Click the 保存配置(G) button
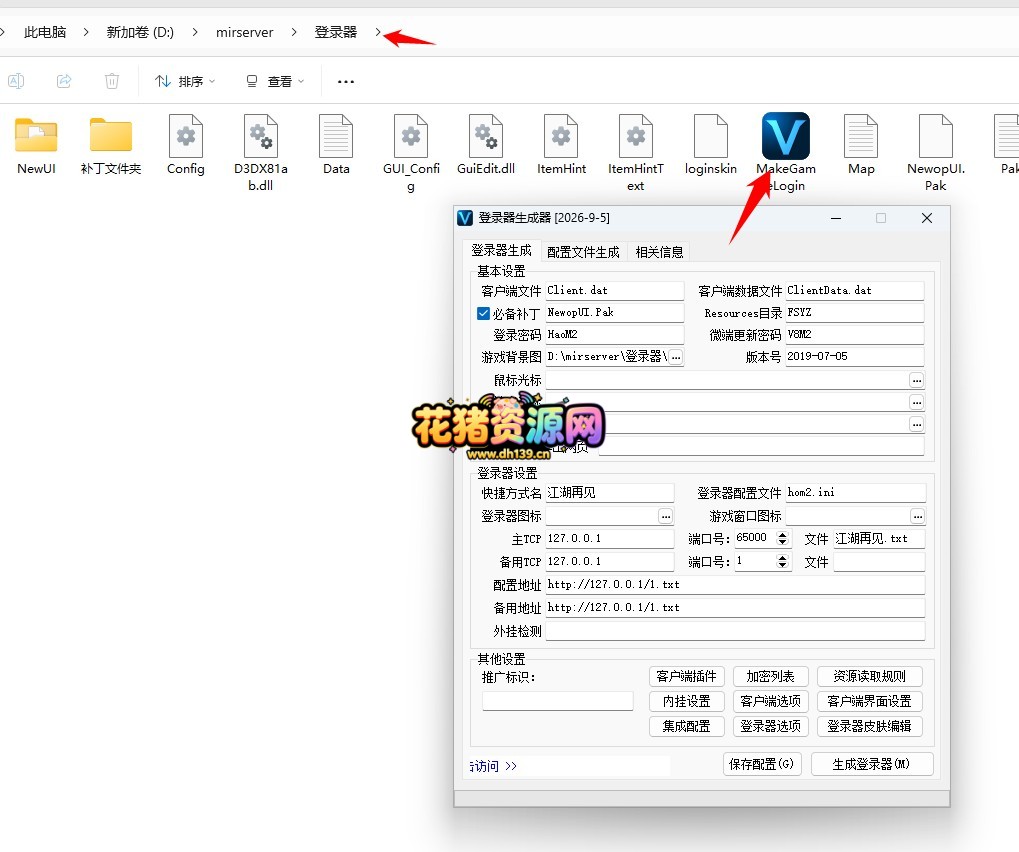The image size is (1019, 852). click(762, 764)
